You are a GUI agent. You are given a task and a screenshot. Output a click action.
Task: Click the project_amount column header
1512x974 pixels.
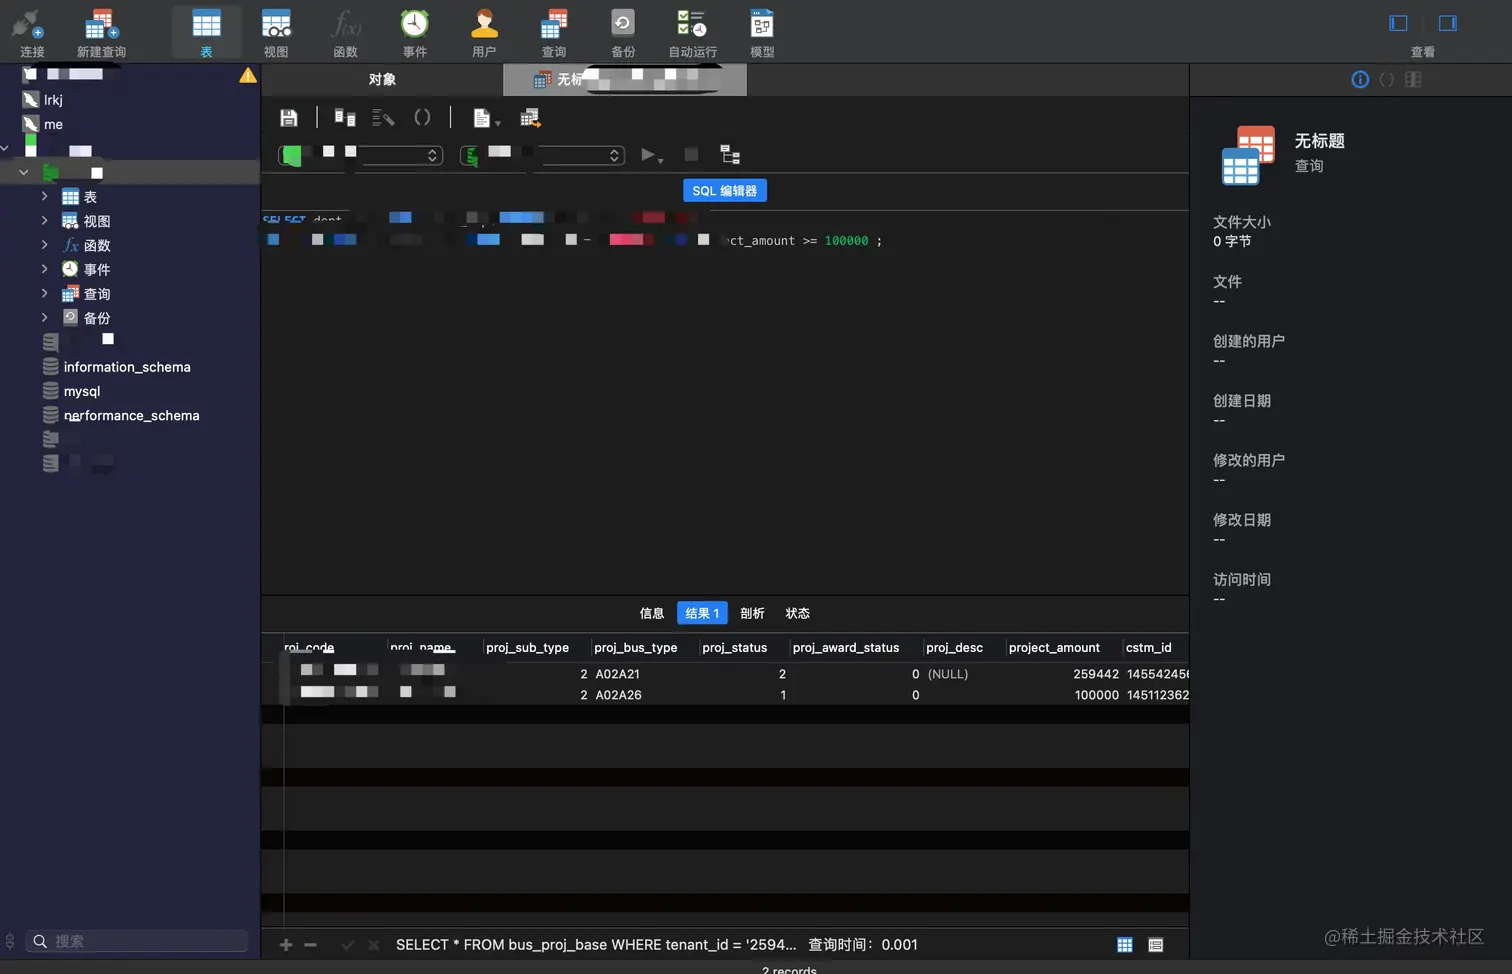1054,648
